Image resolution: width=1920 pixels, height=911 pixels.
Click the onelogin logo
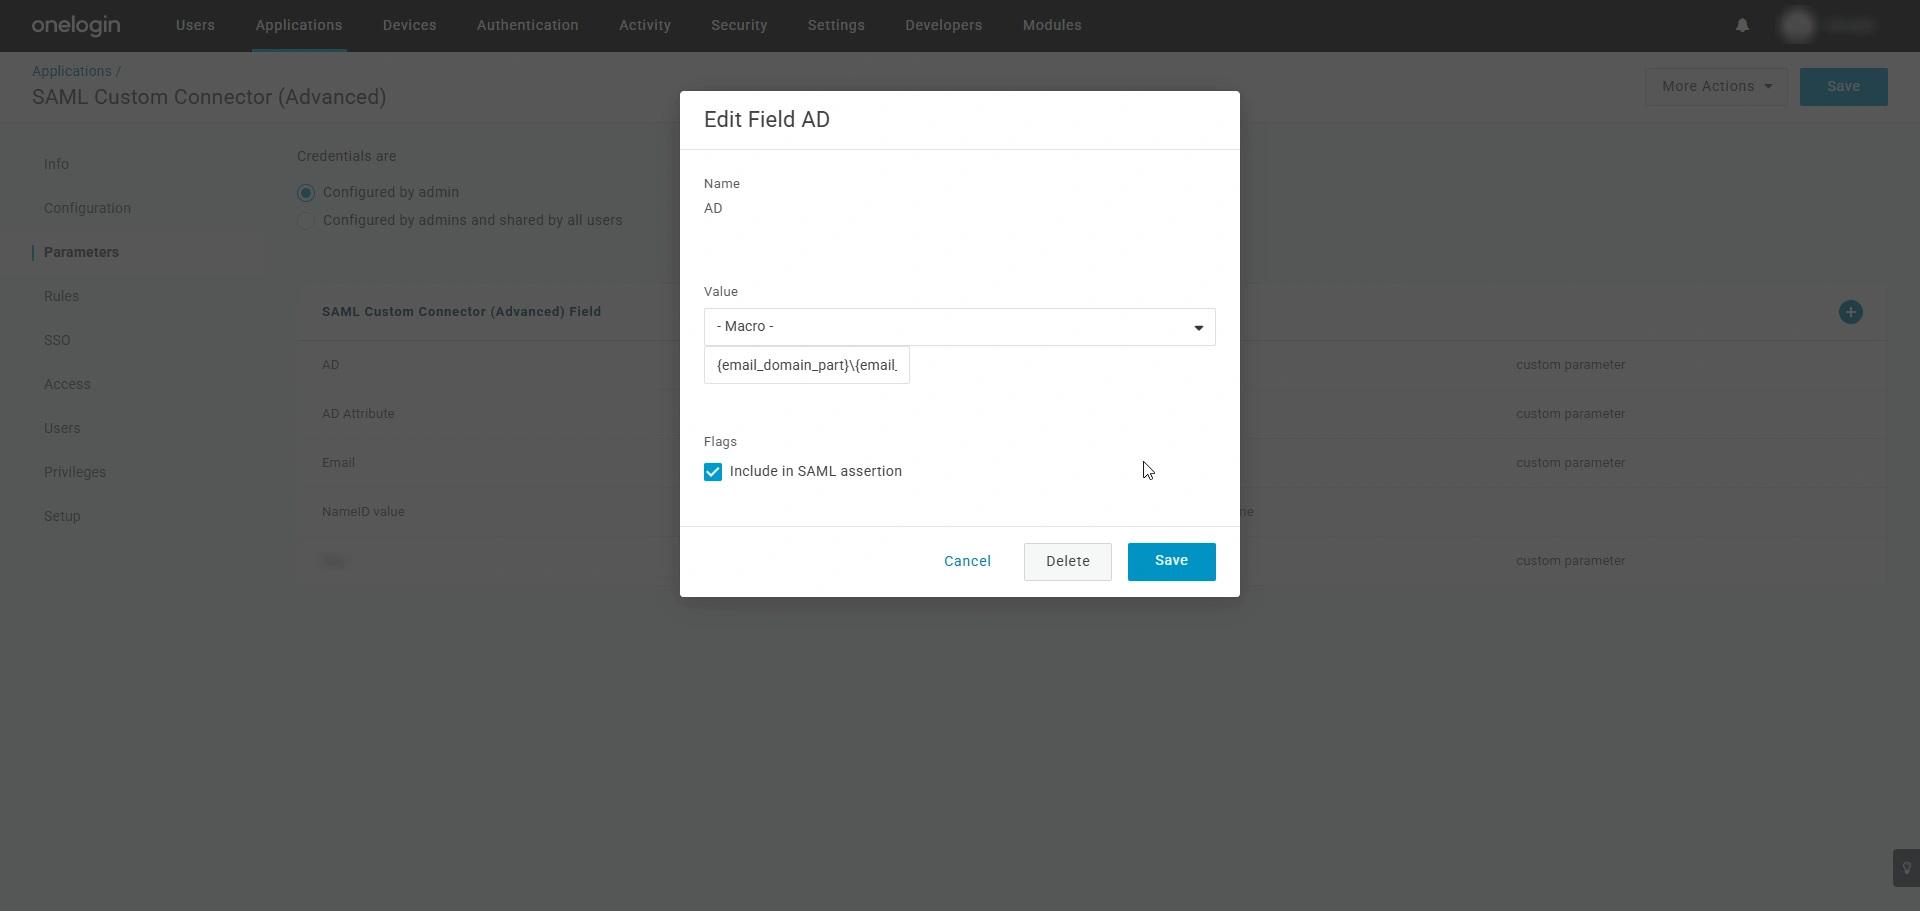[x=75, y=25]
